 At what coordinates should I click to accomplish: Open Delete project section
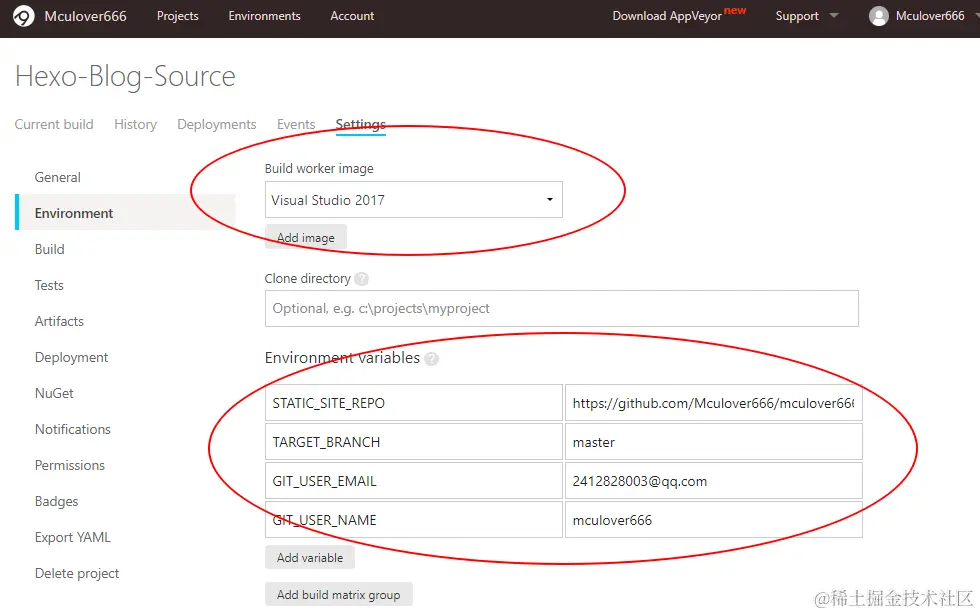click(x=77, y=573)
